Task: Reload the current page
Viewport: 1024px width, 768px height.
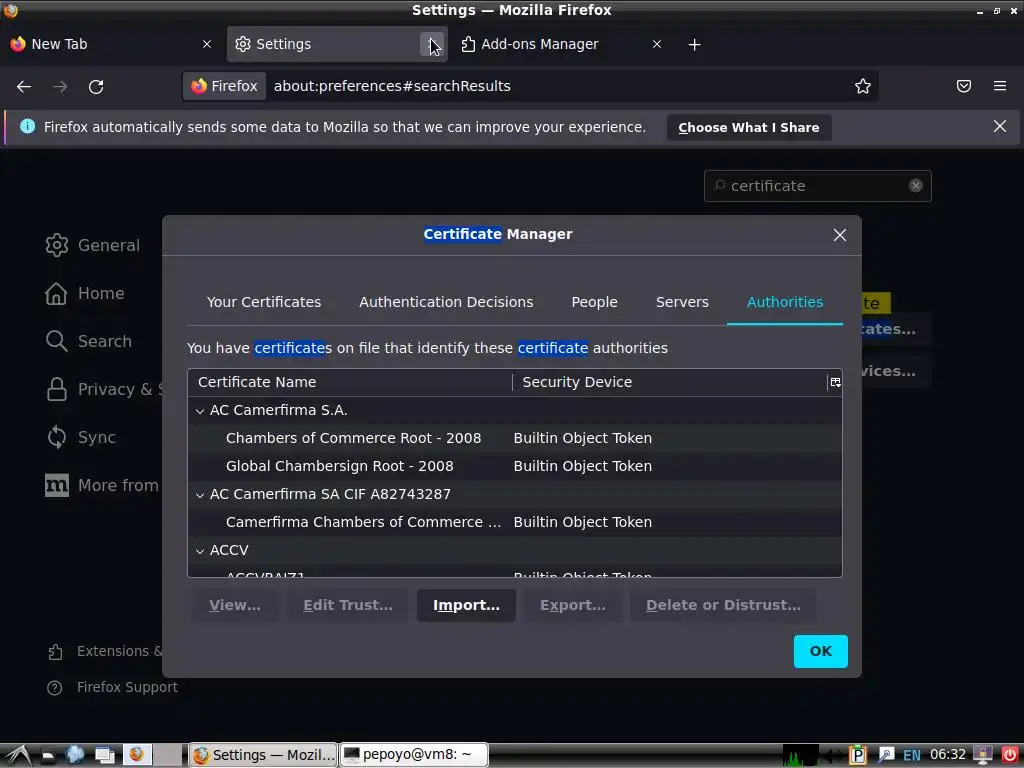Action: coord(96,87)
